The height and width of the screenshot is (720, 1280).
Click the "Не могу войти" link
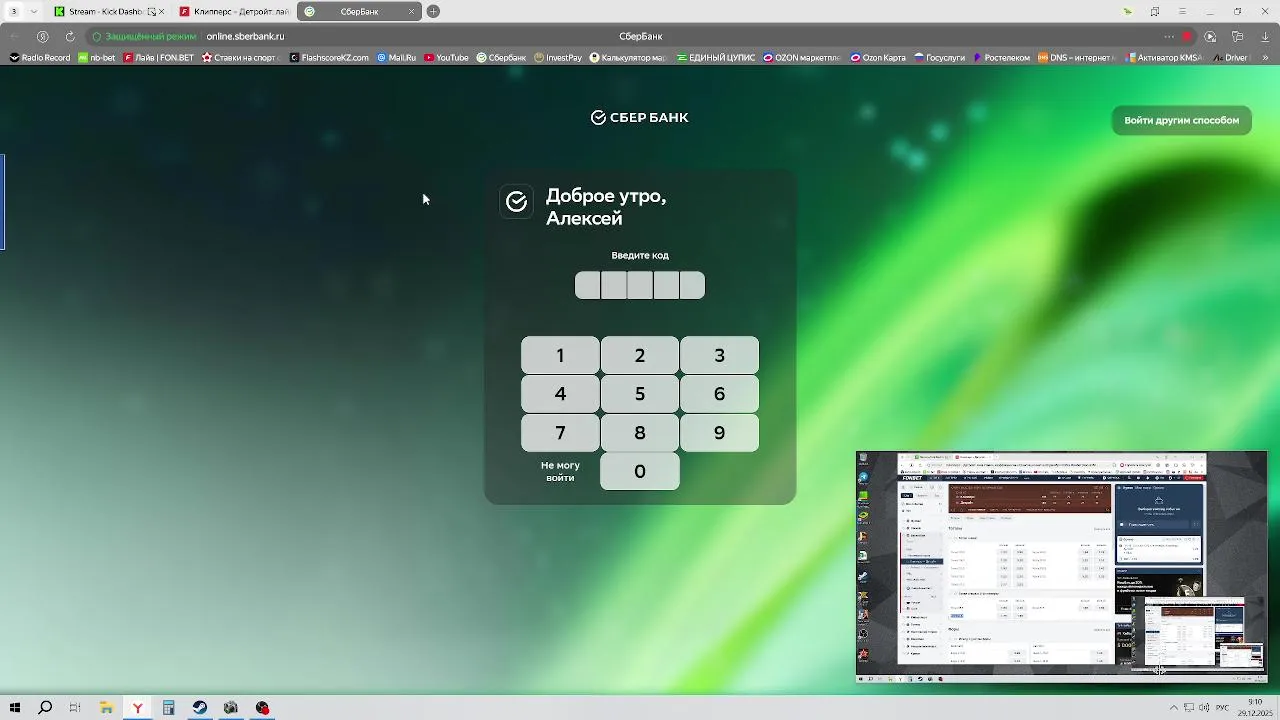click(560, 471)
